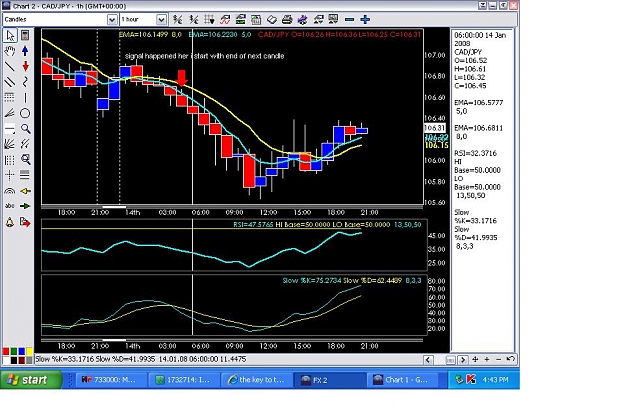Open the calculator tool in left toolbar
The height and width of the screenshot is (405, 625).
[x=25, y=35]
